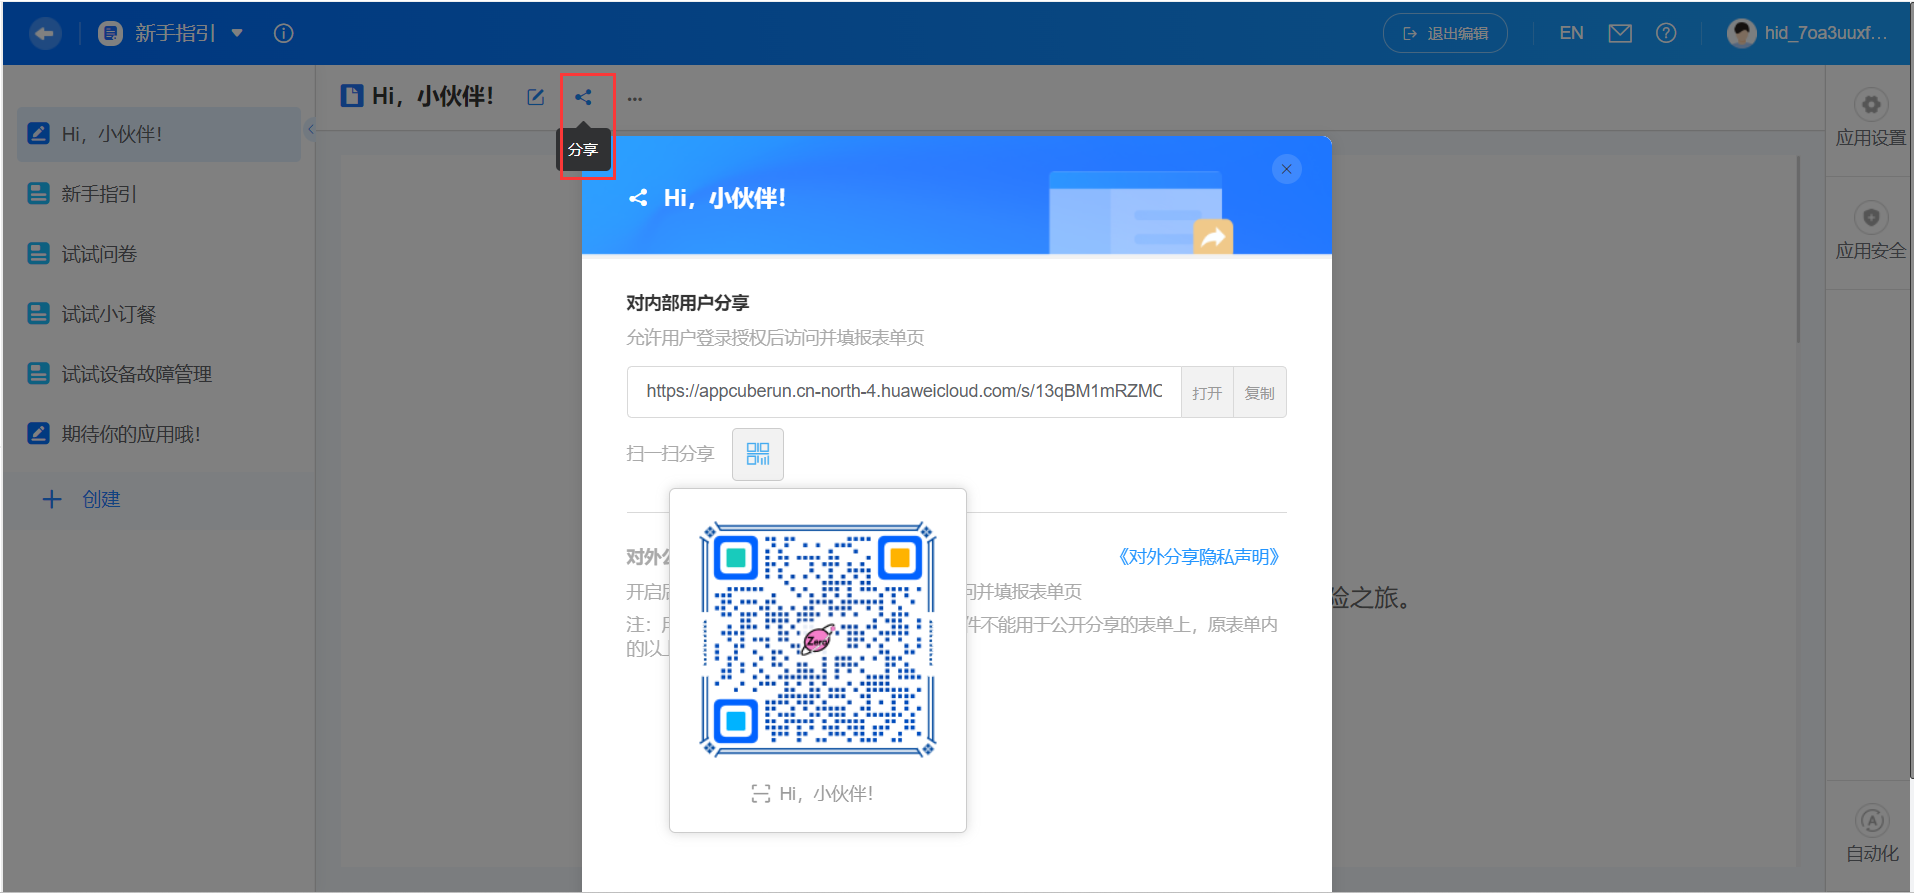The width and height of the screenshot is (1914, 893).
Task: Click the 创建 button in sidebar
Action: [81, 499]
